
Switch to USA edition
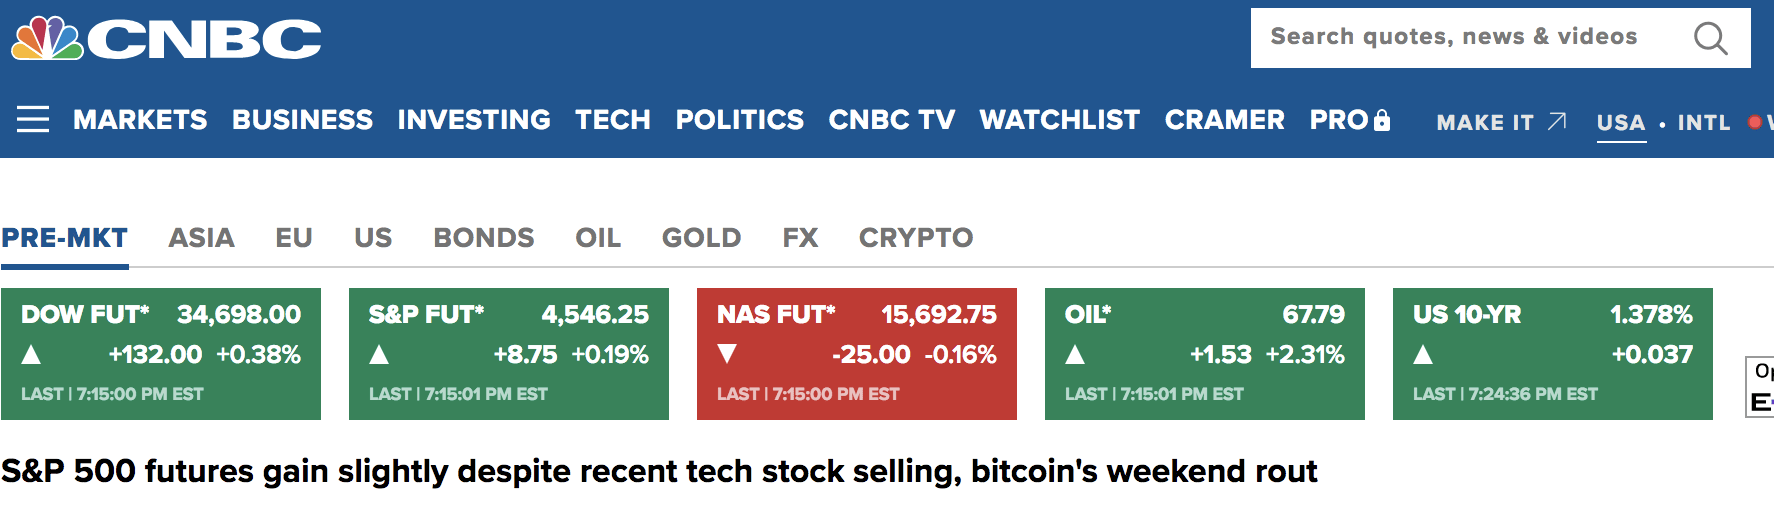[x=1621, y=122]
